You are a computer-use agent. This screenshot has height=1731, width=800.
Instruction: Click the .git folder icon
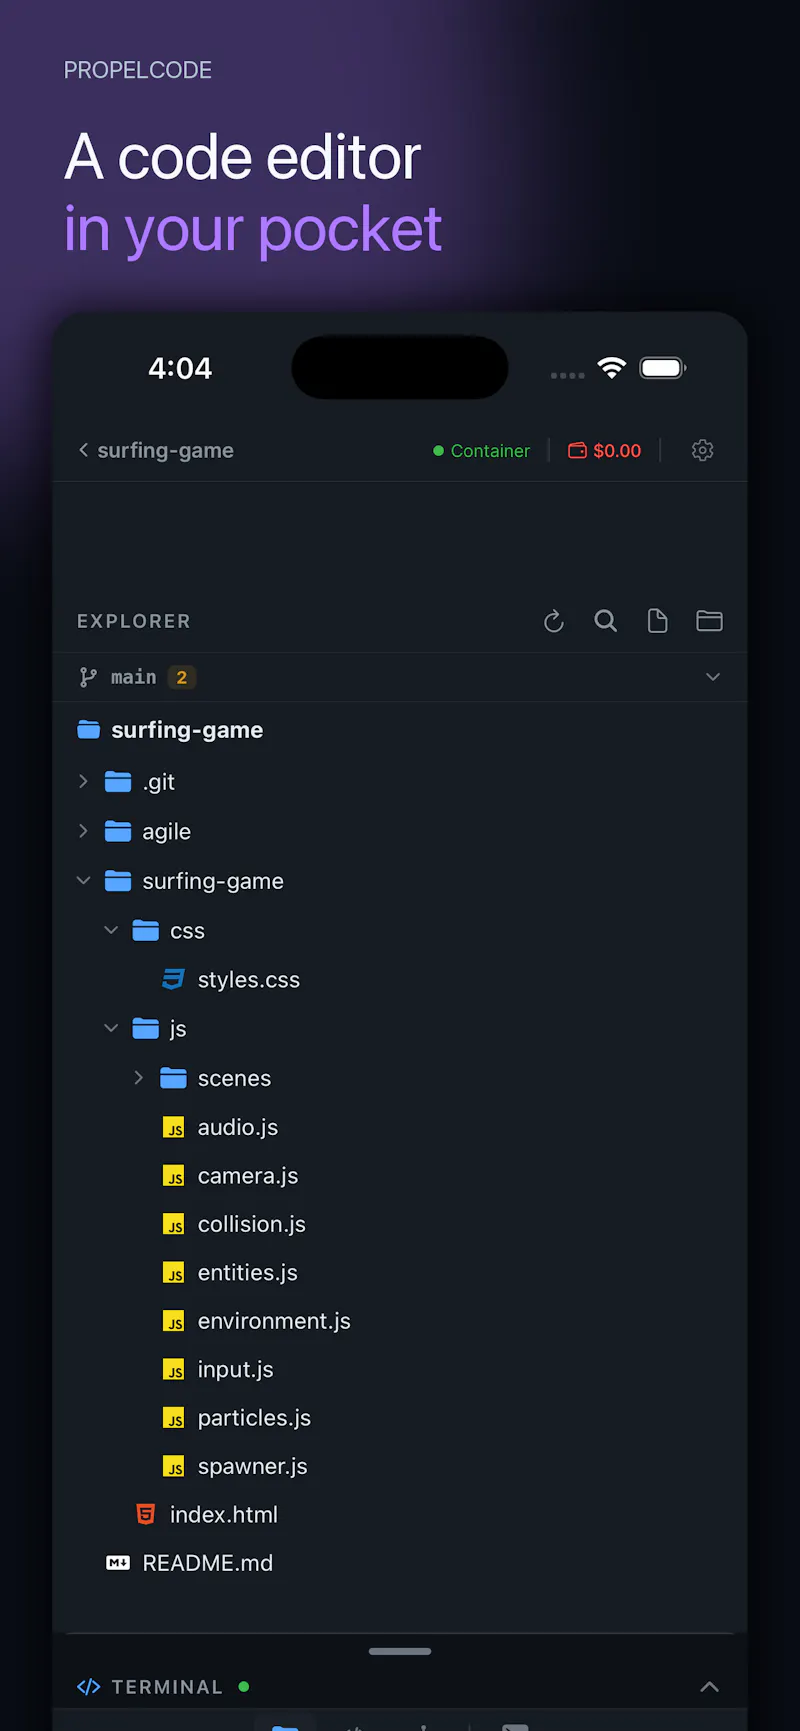118,782
